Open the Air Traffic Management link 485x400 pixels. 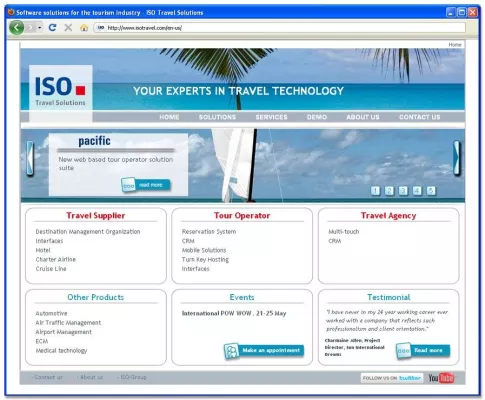pyautogui.click(x=68, y=323)
